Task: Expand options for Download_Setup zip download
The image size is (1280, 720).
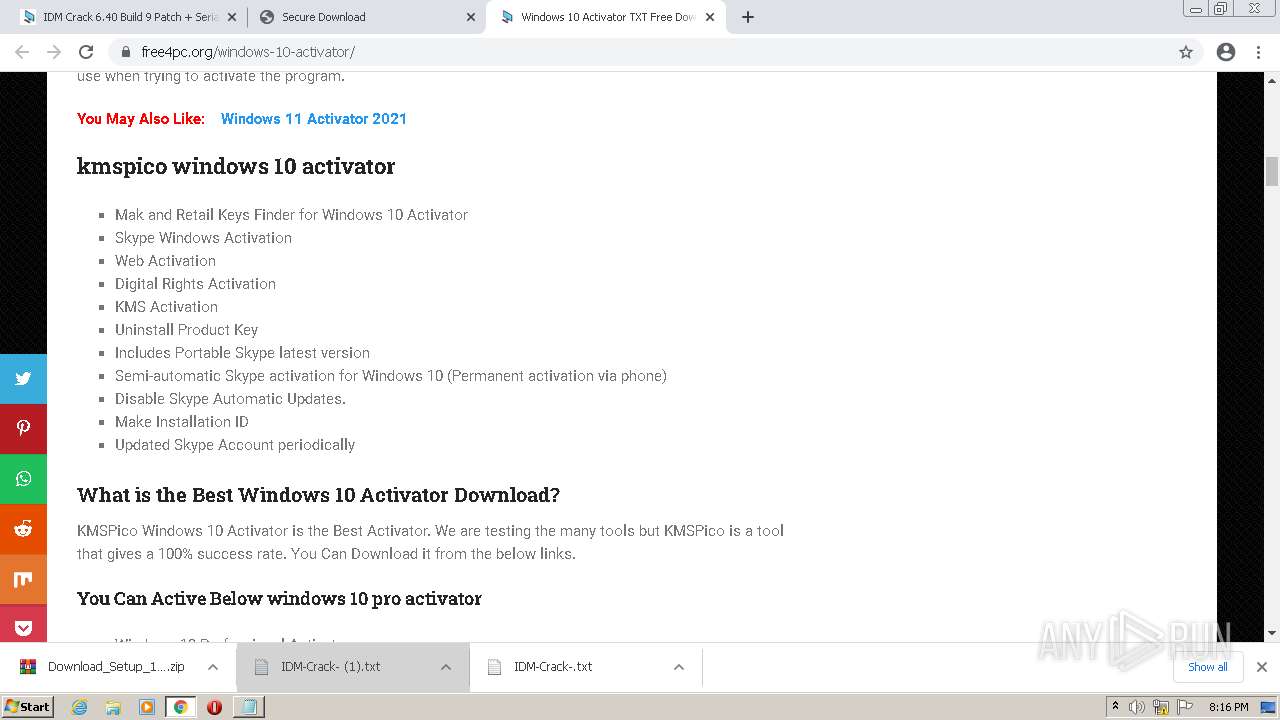Action: coord(213,667)
